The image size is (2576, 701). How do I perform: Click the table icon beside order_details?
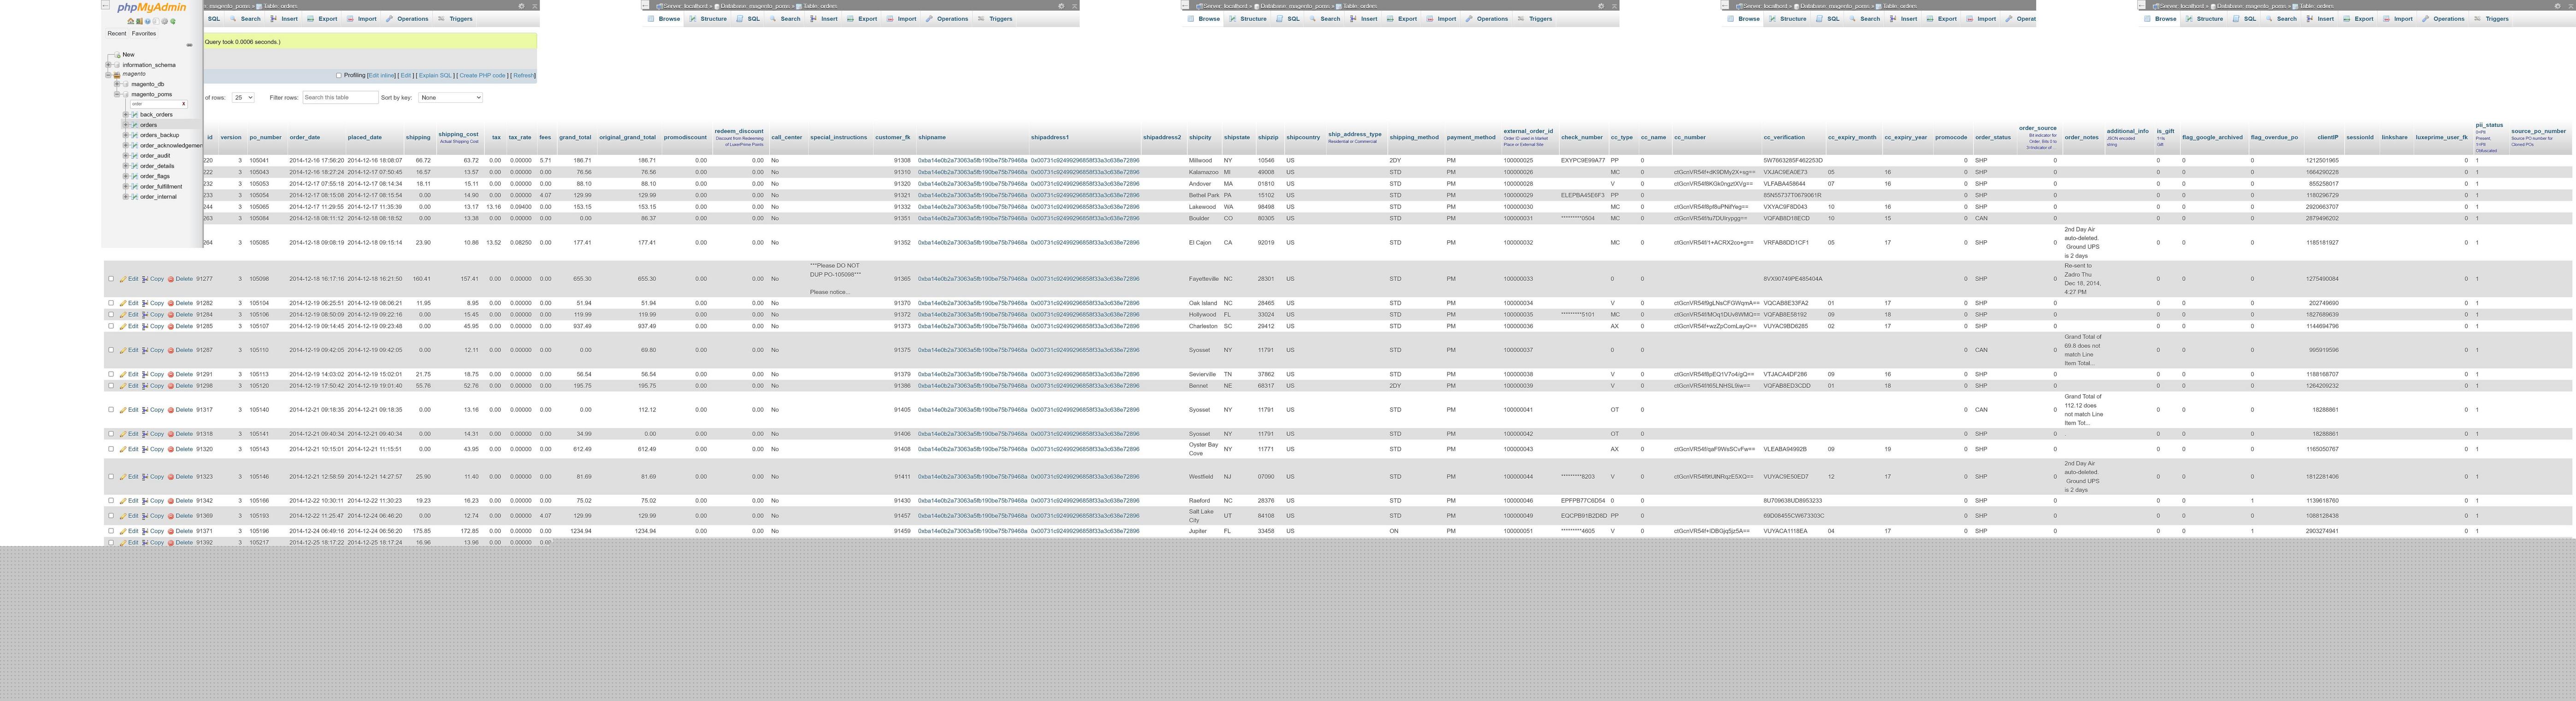pos(135,166)
